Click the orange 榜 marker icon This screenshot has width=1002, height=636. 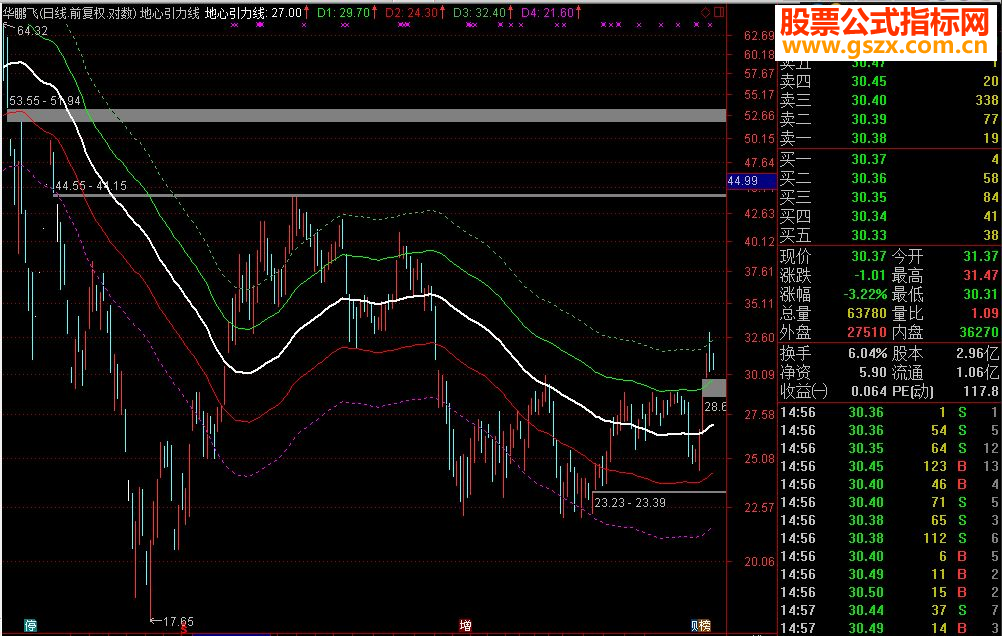[x=706, y=625]
